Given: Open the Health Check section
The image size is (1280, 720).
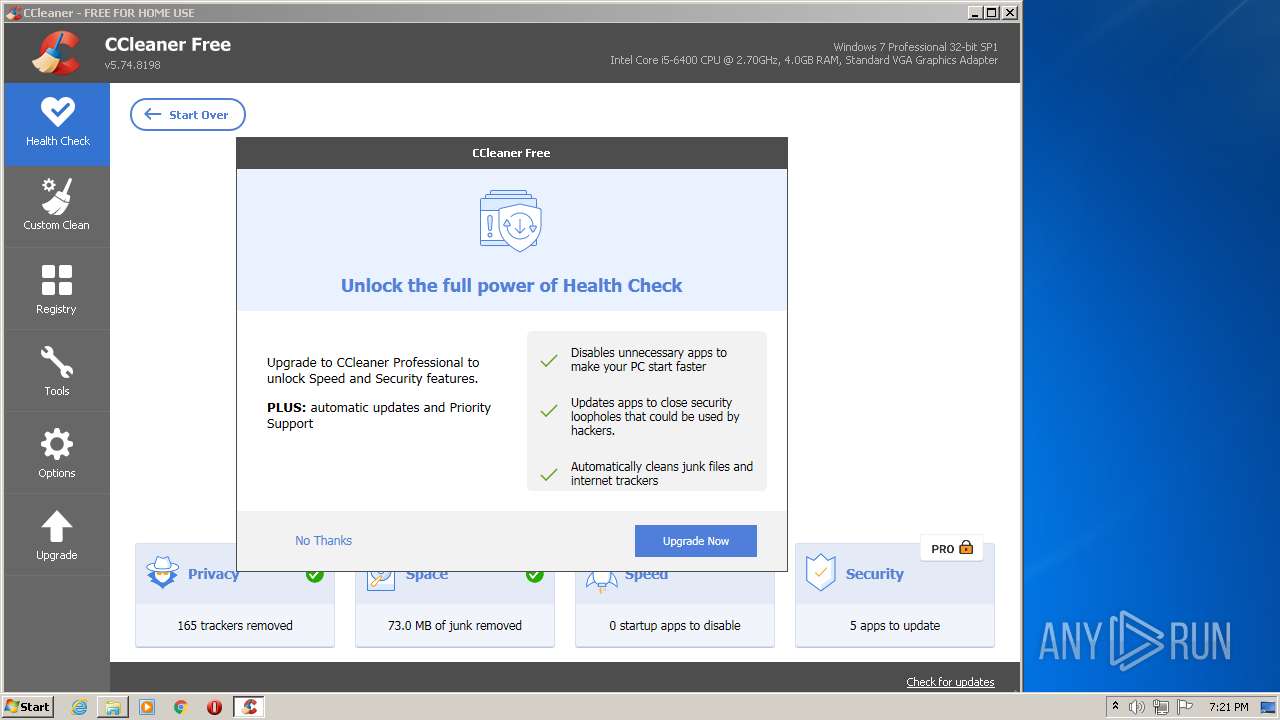Looking at the screenshot, I should [x=57, y=124].
